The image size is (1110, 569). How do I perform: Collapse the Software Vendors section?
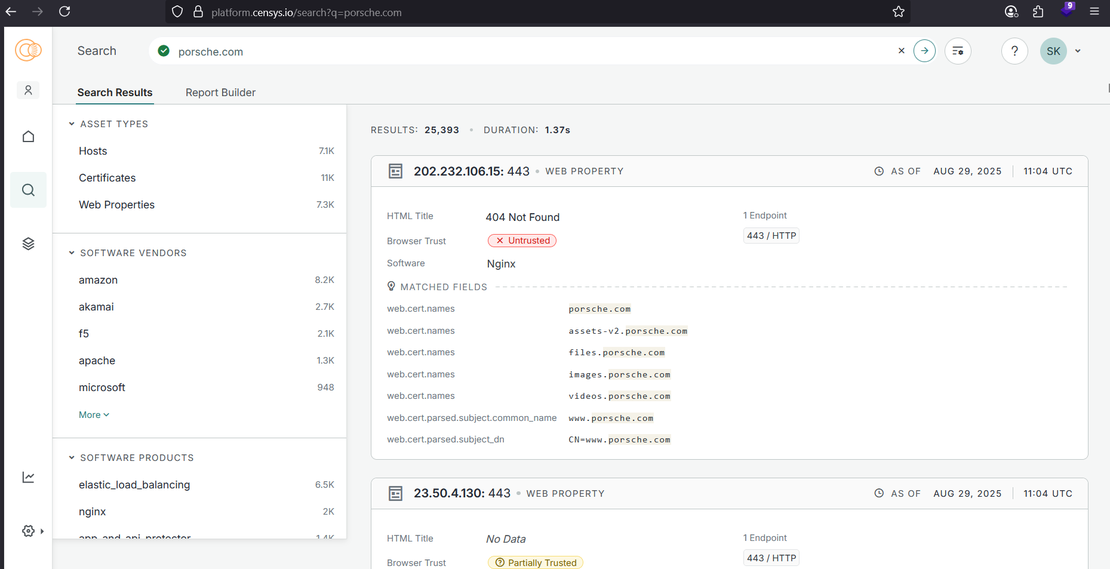[72, 253]
